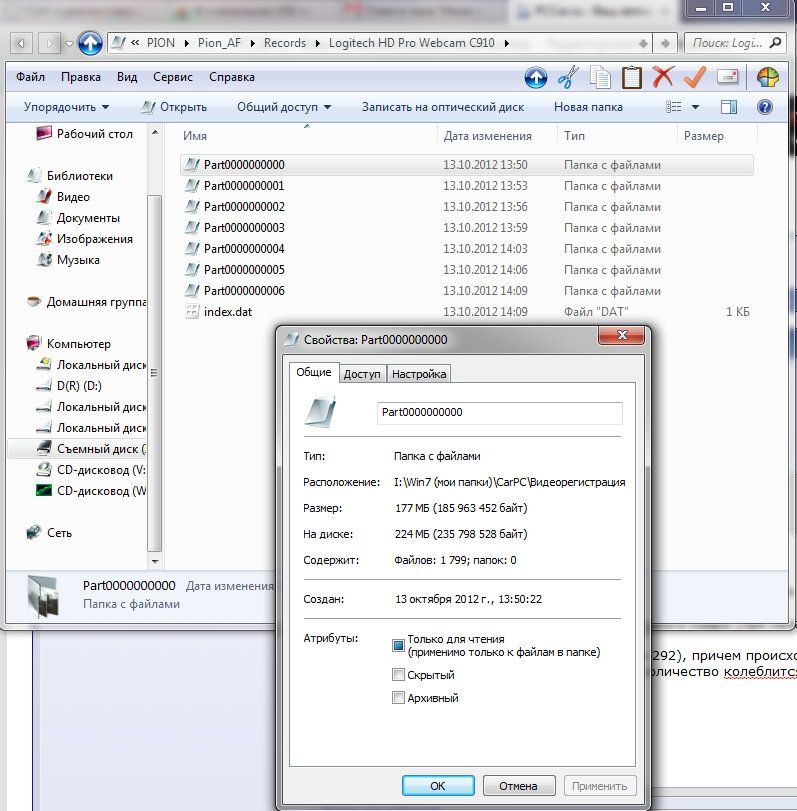Toggle the preview pane icon
The height and width of the screenshot is (811, 797).
pyautogui.click(x=729, y=107)
